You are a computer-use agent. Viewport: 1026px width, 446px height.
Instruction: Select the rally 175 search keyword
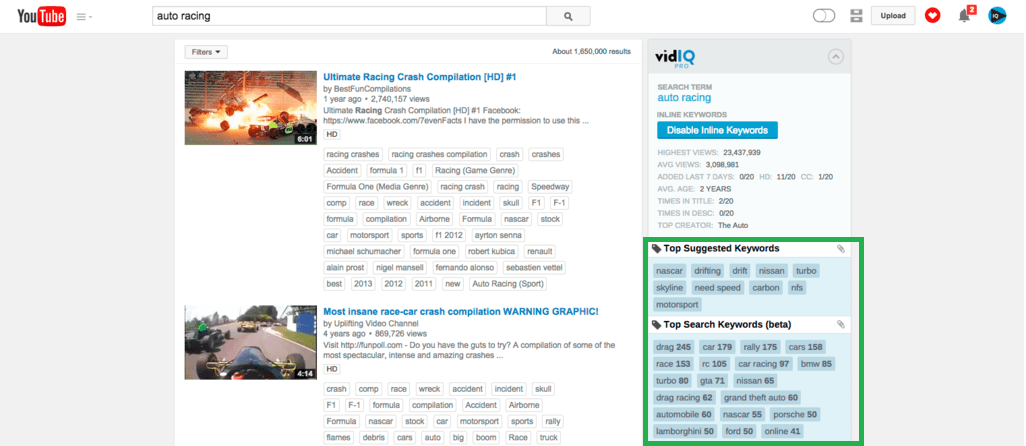tap(760, 347)
